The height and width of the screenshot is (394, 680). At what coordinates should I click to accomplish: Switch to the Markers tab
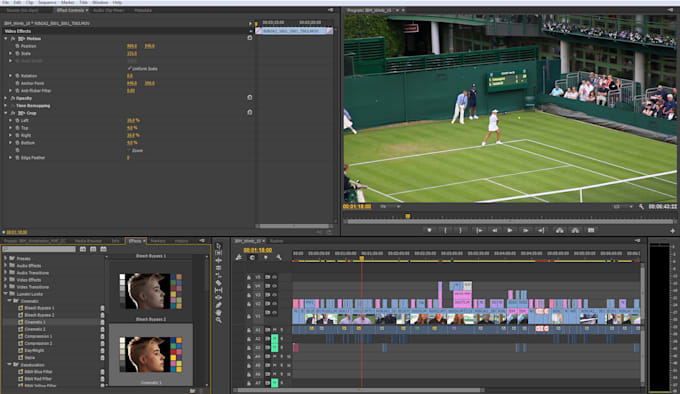(158, 241)
